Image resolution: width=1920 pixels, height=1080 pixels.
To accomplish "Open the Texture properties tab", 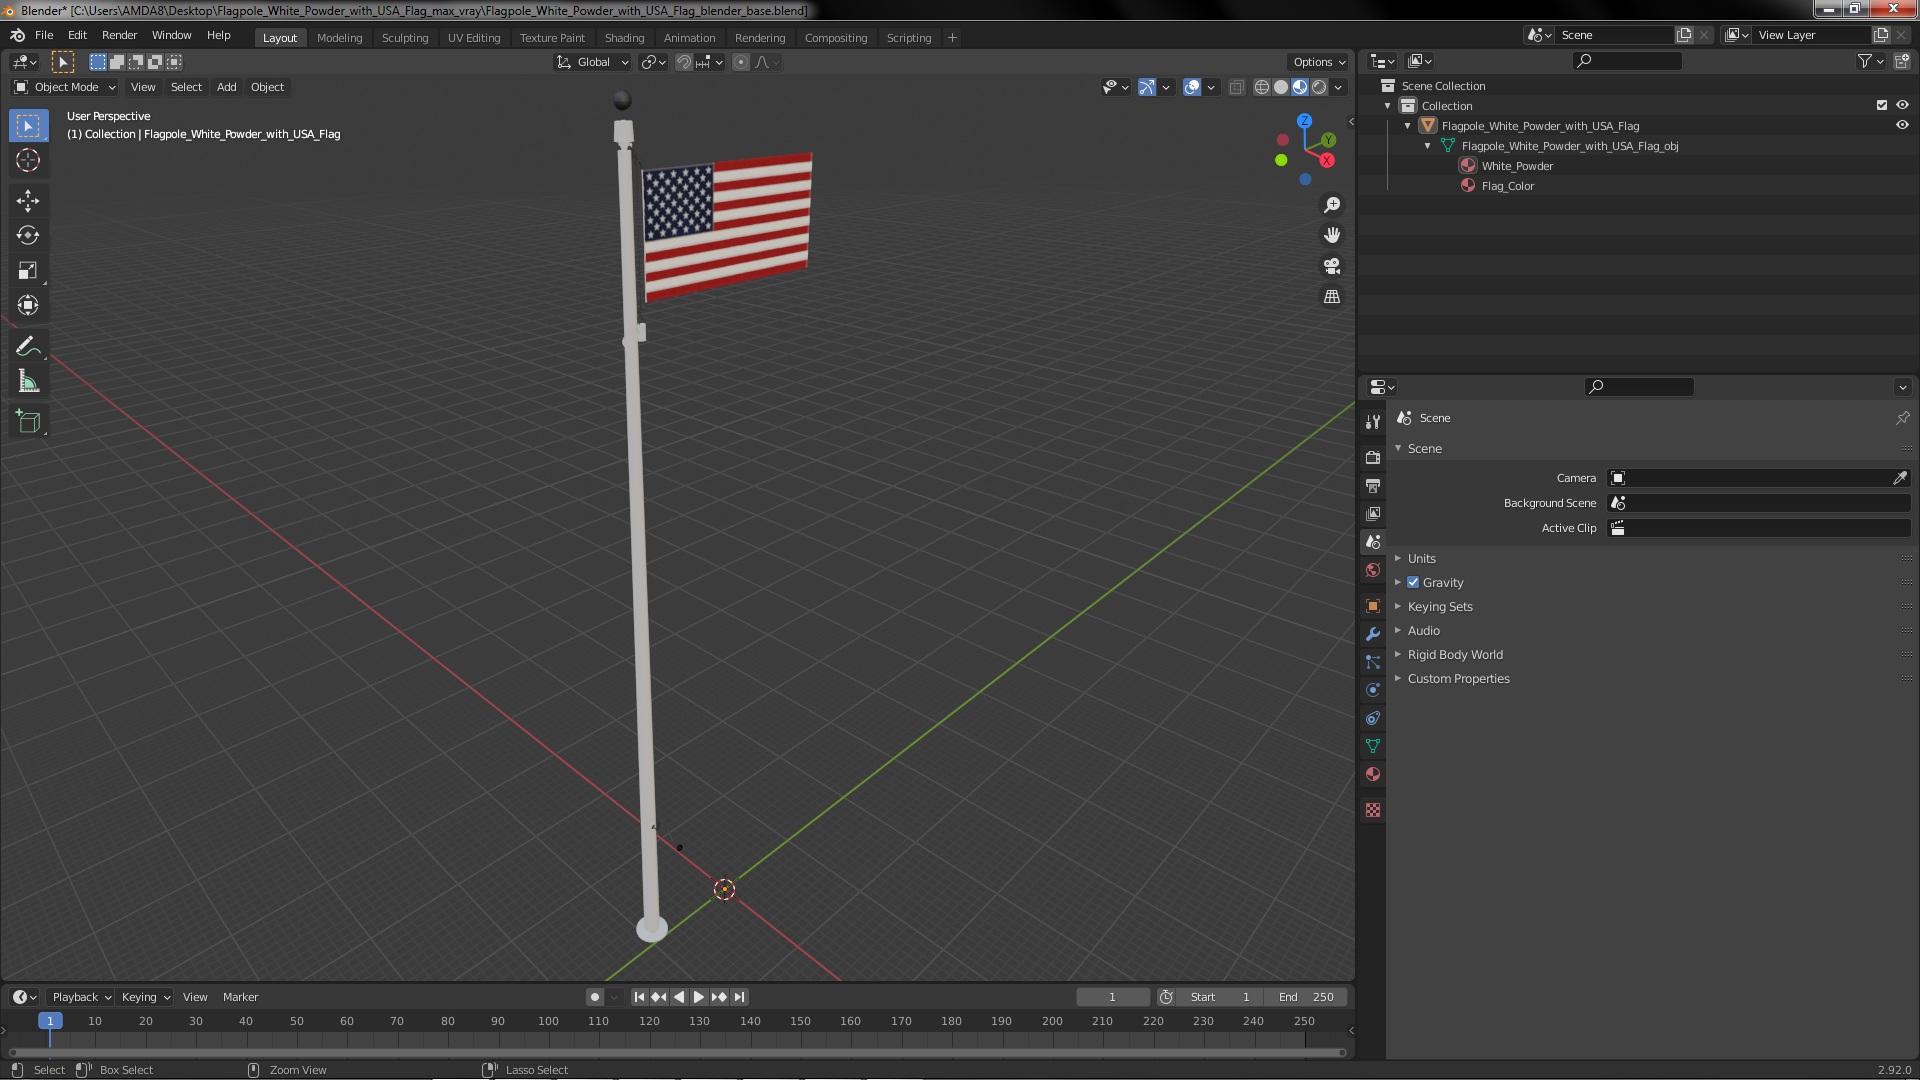I will pos(1373,810).
